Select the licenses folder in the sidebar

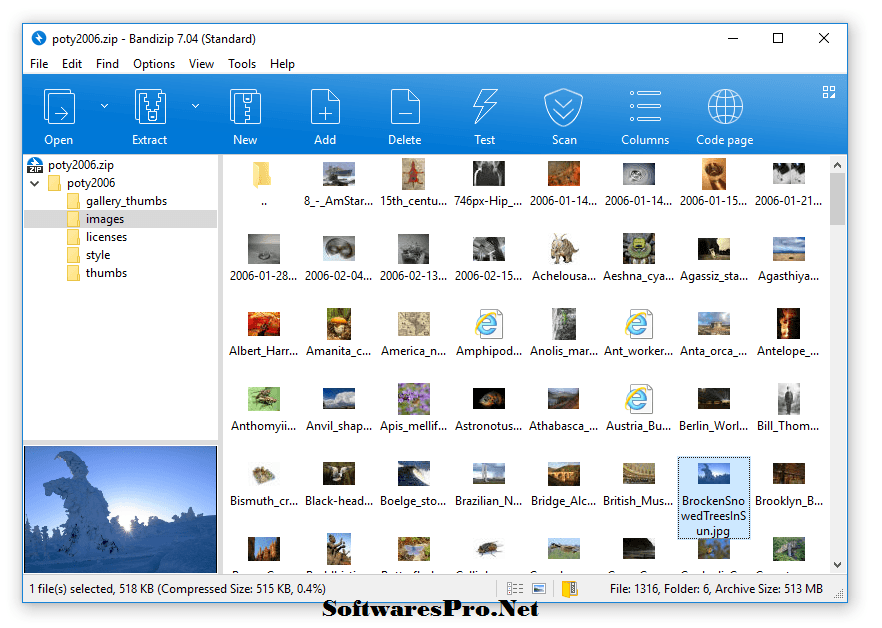coord(104,236)
